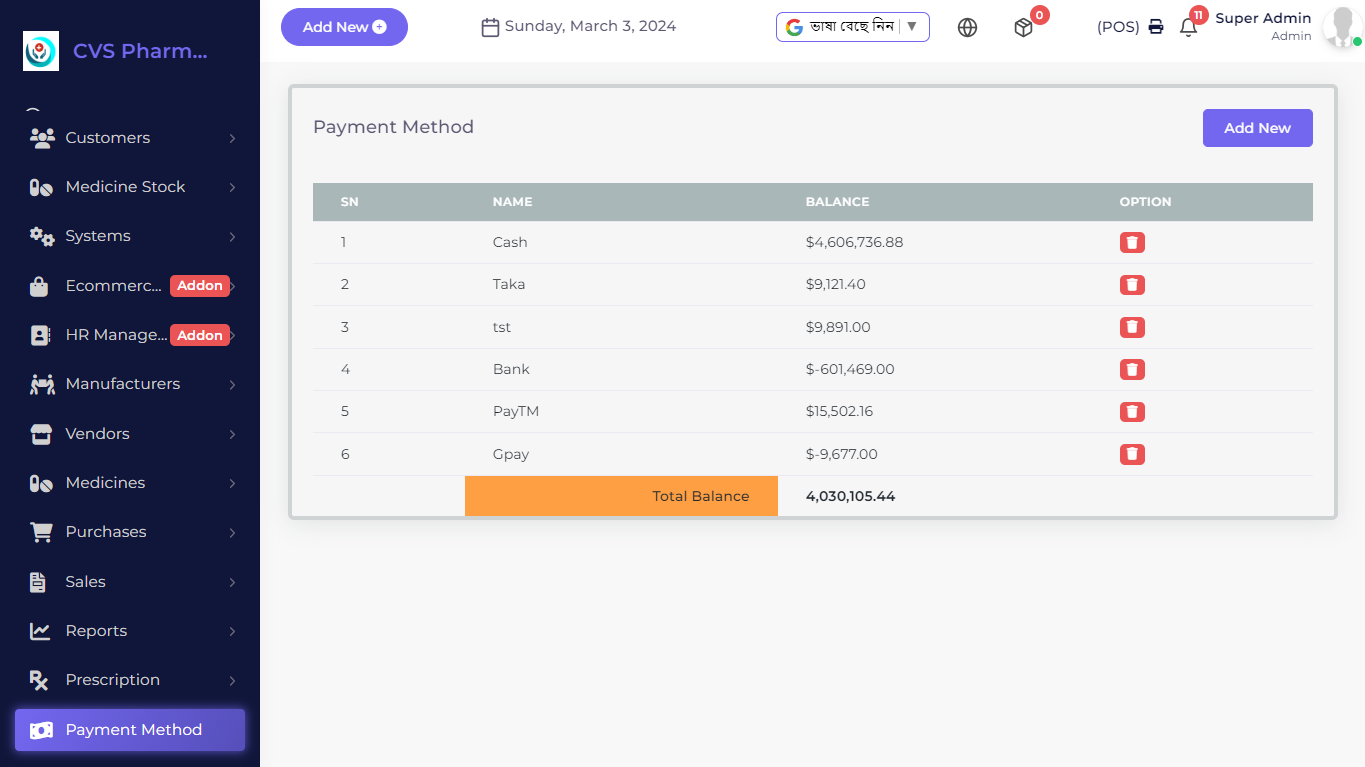Click the top bar Add New button

coord(344,27)
